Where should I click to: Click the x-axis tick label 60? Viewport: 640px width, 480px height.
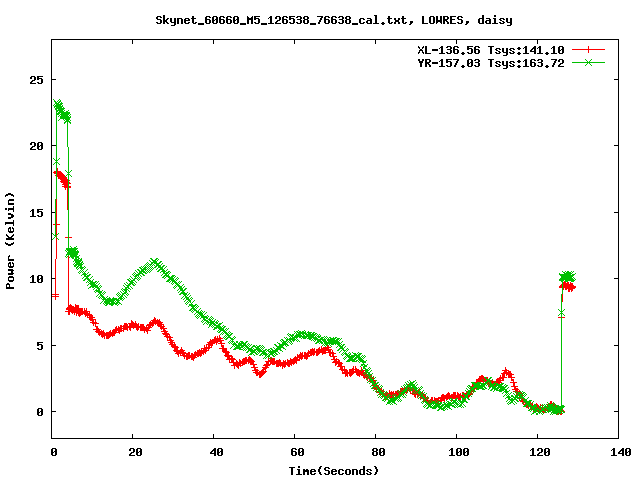[297, 452]
